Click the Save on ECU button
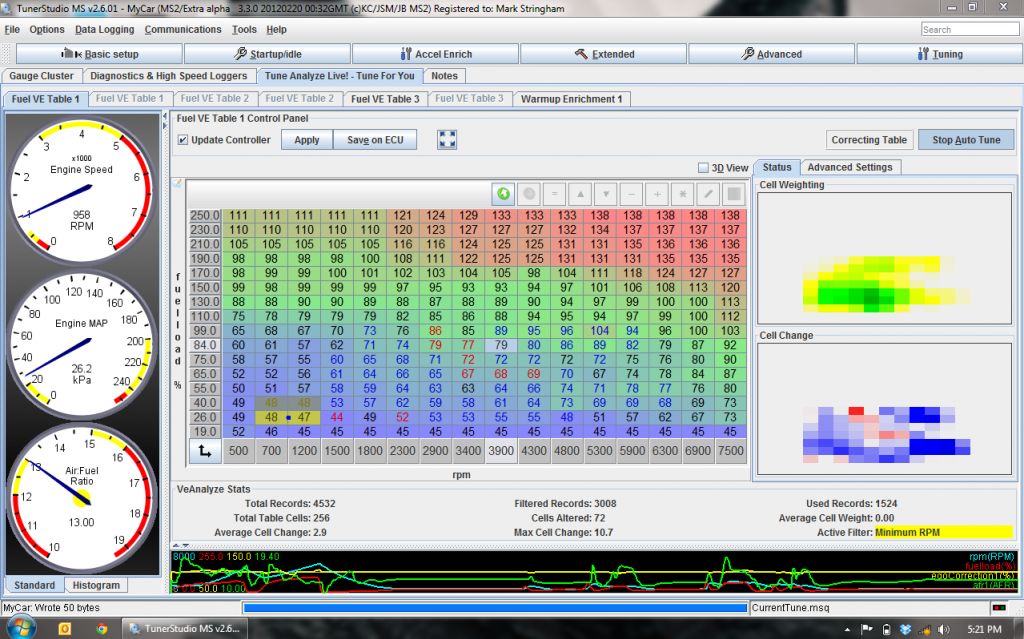The height and width of the screenshot is (639, 1024). coord(375,140)
